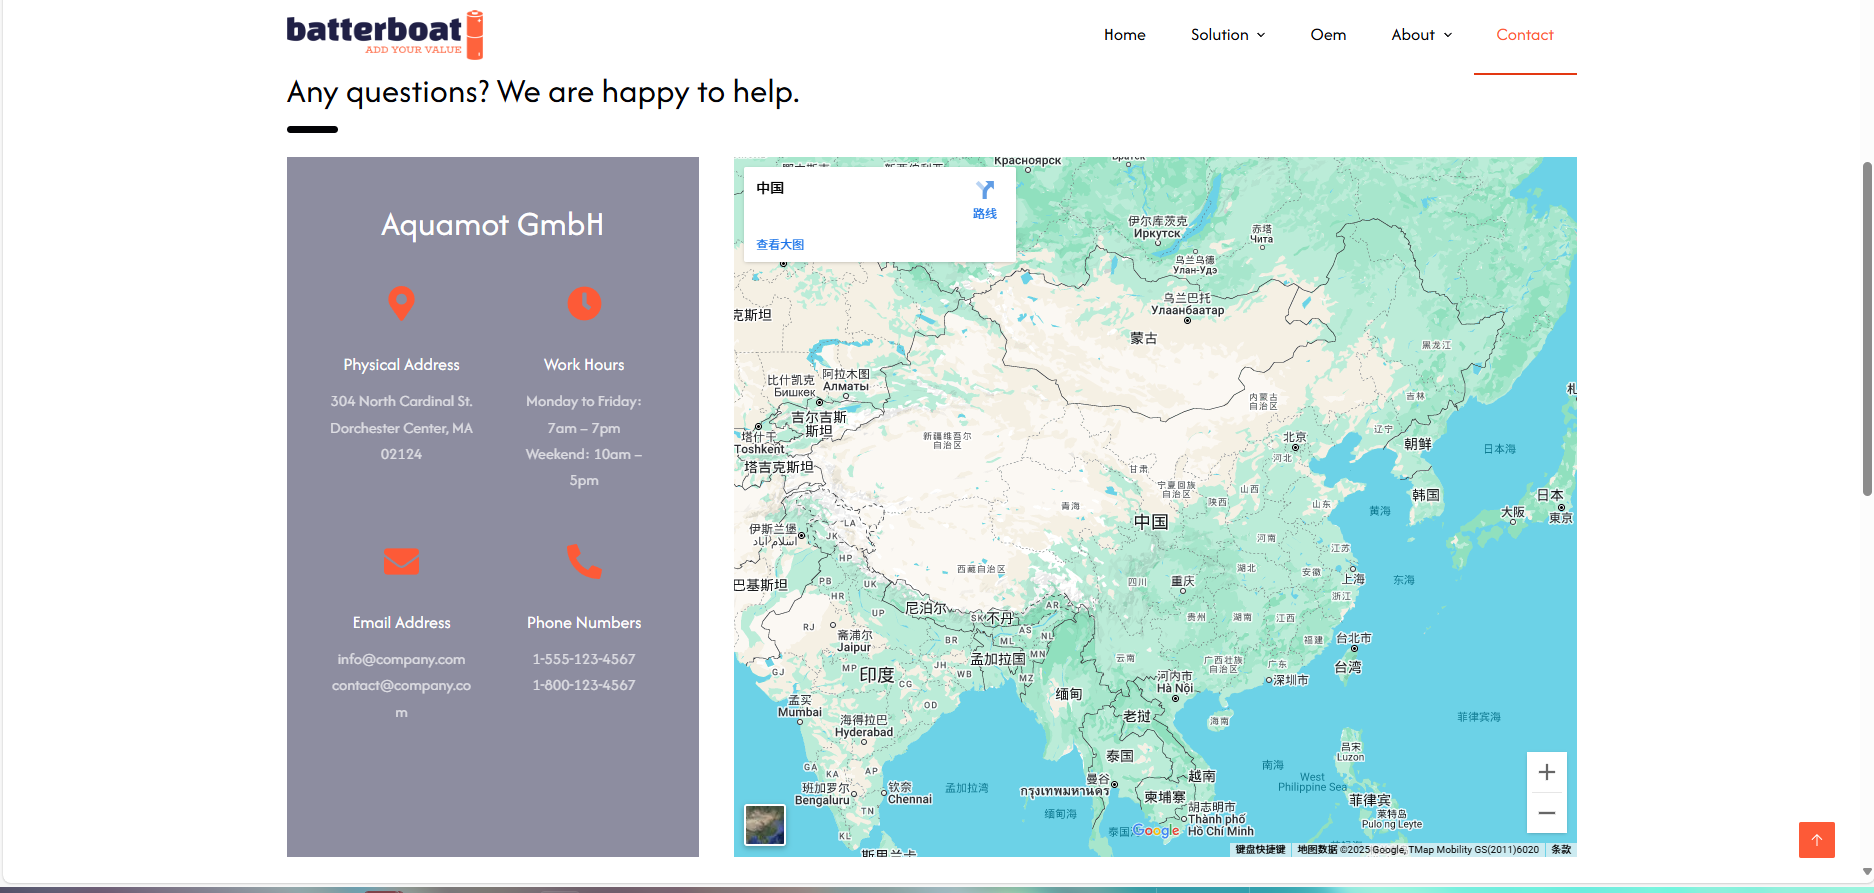This screenshot has height=893, width=1874.
Task: Select the Contact menu item
Action: 1524,35
